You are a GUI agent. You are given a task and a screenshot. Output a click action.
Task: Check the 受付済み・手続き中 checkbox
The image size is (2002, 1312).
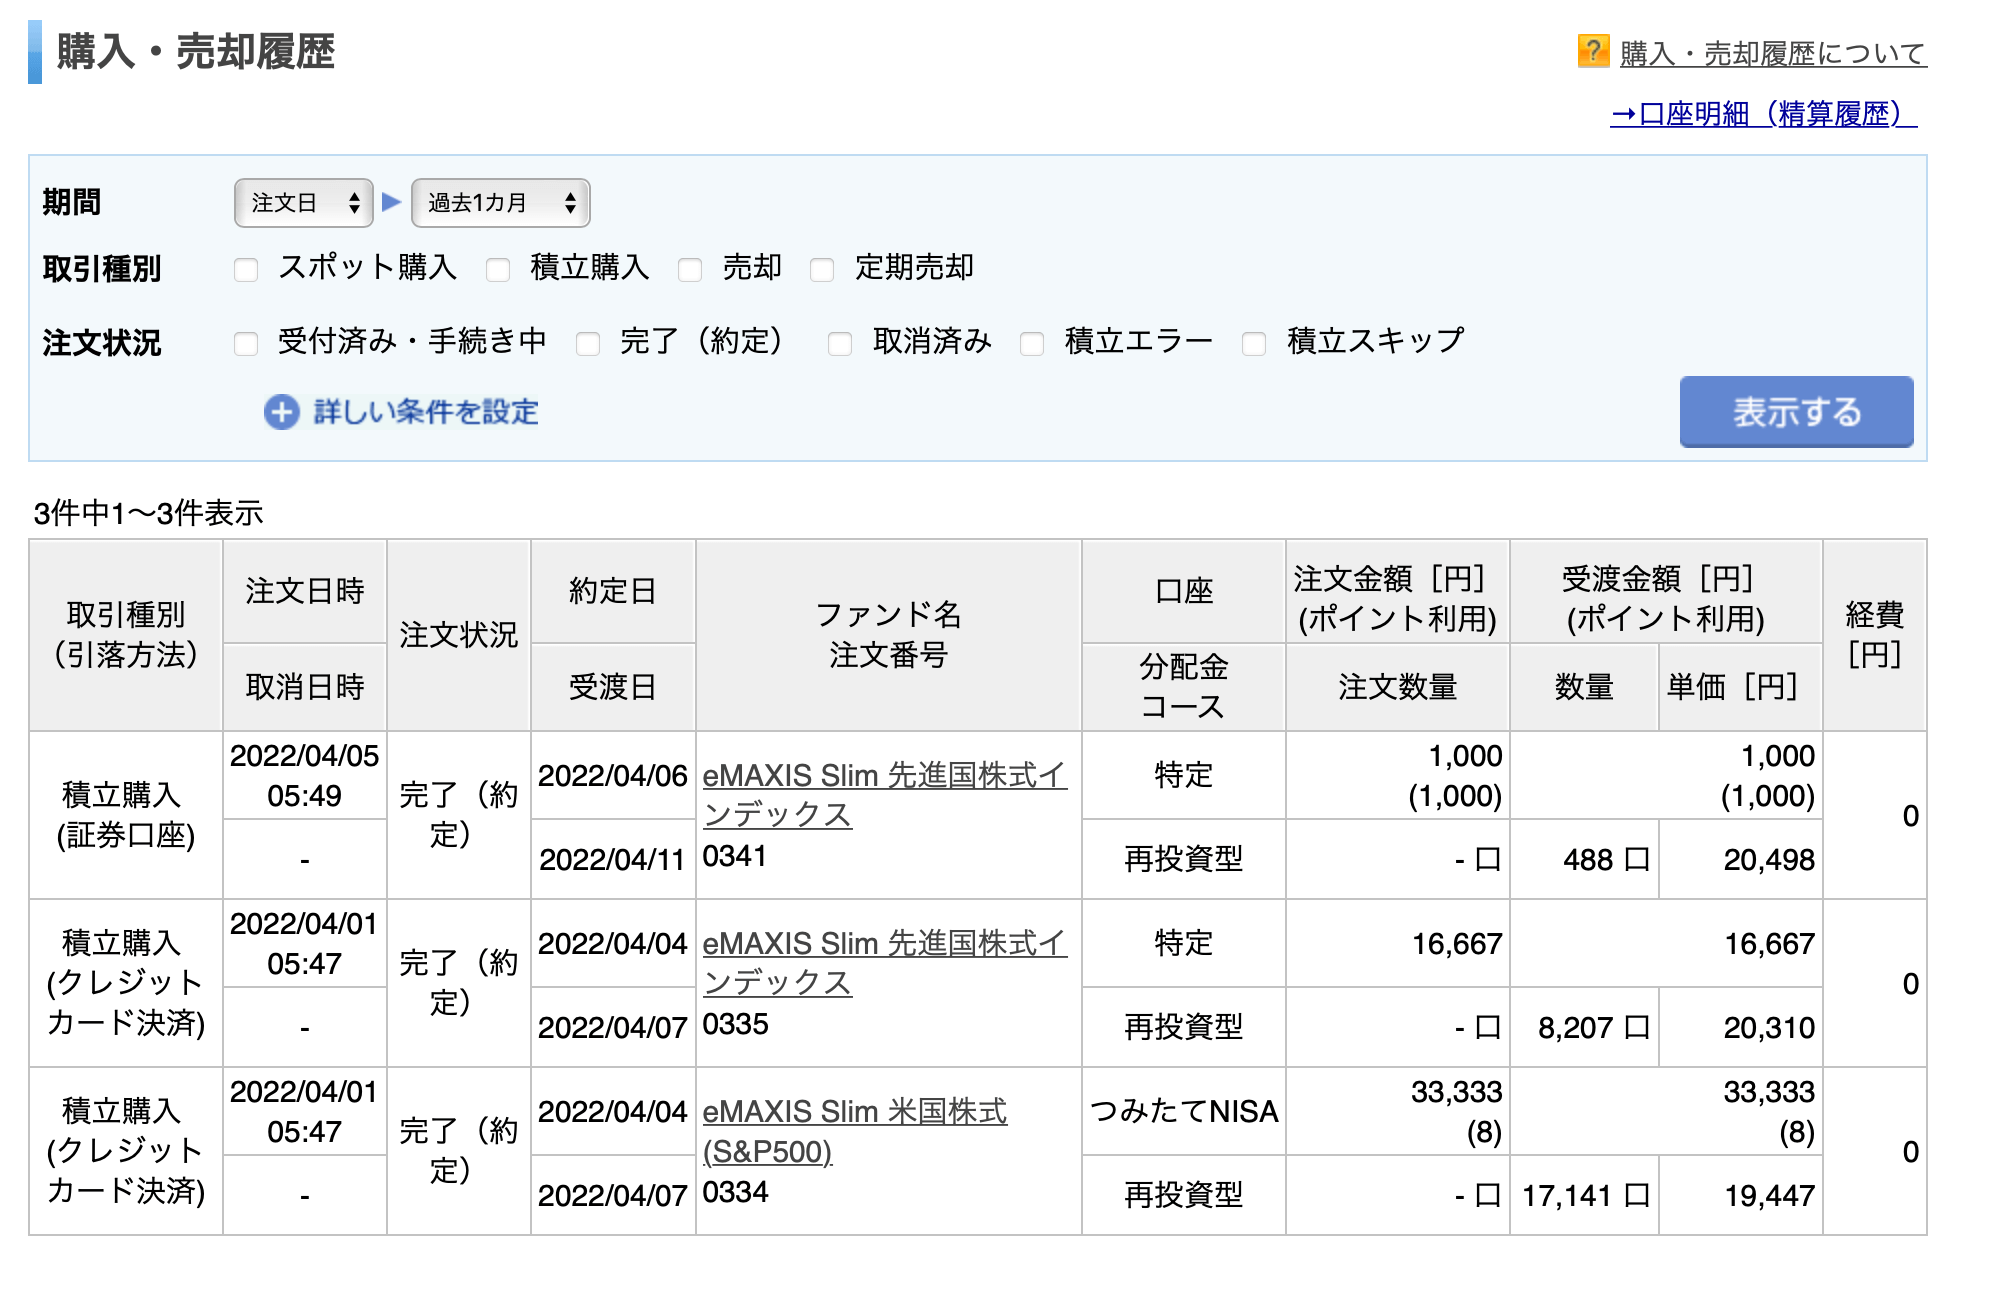(246, 343)
